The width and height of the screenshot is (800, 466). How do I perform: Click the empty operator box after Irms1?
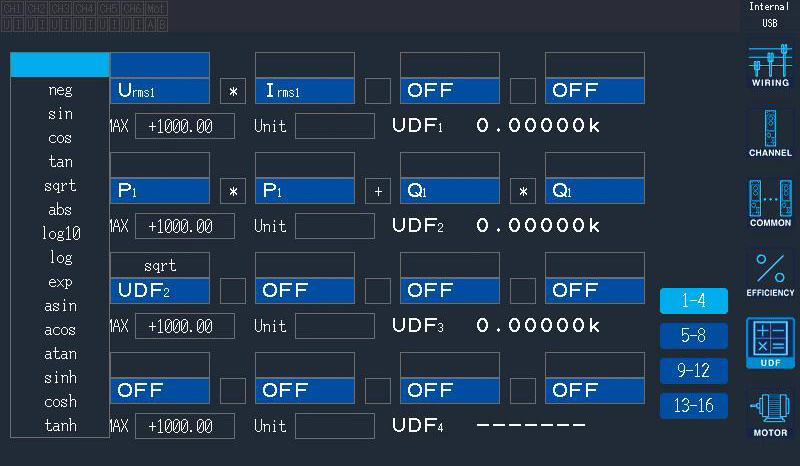[x=378, y=91]
